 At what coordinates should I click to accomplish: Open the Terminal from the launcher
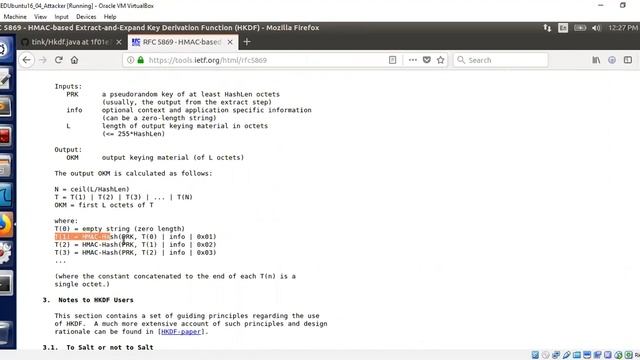coord(5,283)
